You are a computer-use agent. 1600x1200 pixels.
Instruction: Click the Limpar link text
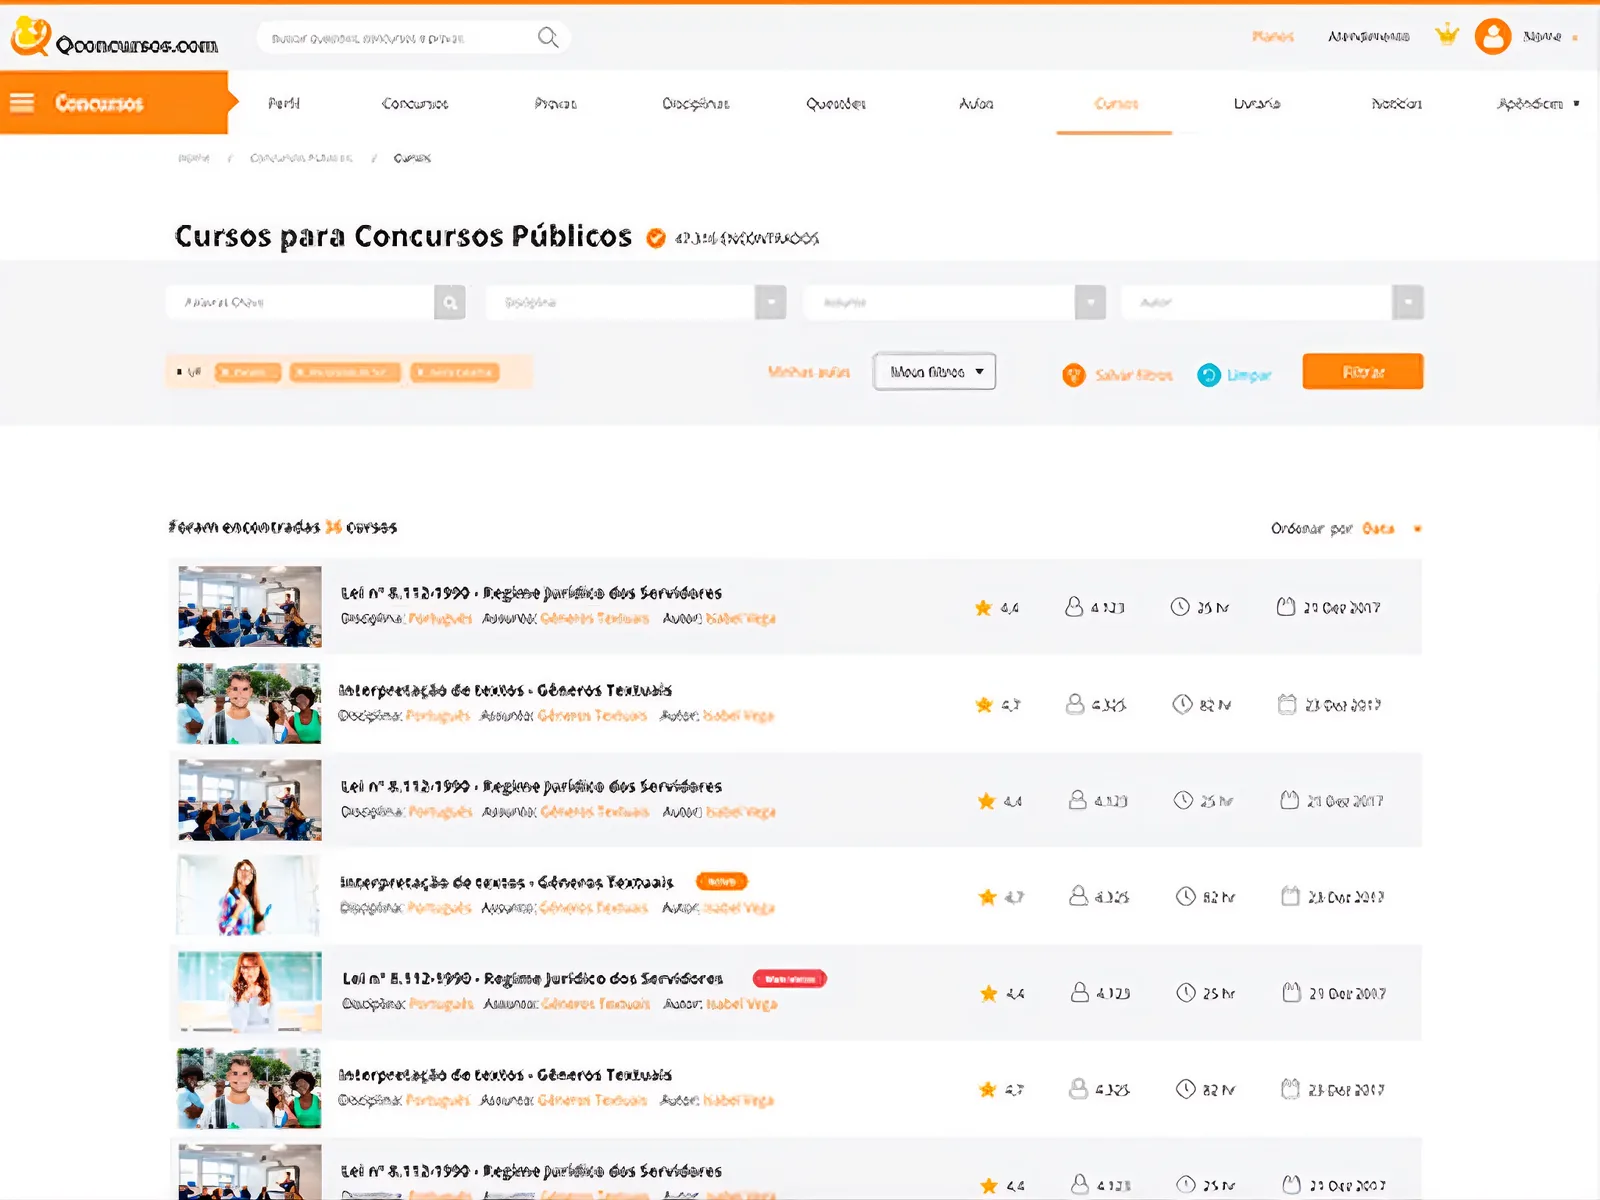click(1249, 375)
